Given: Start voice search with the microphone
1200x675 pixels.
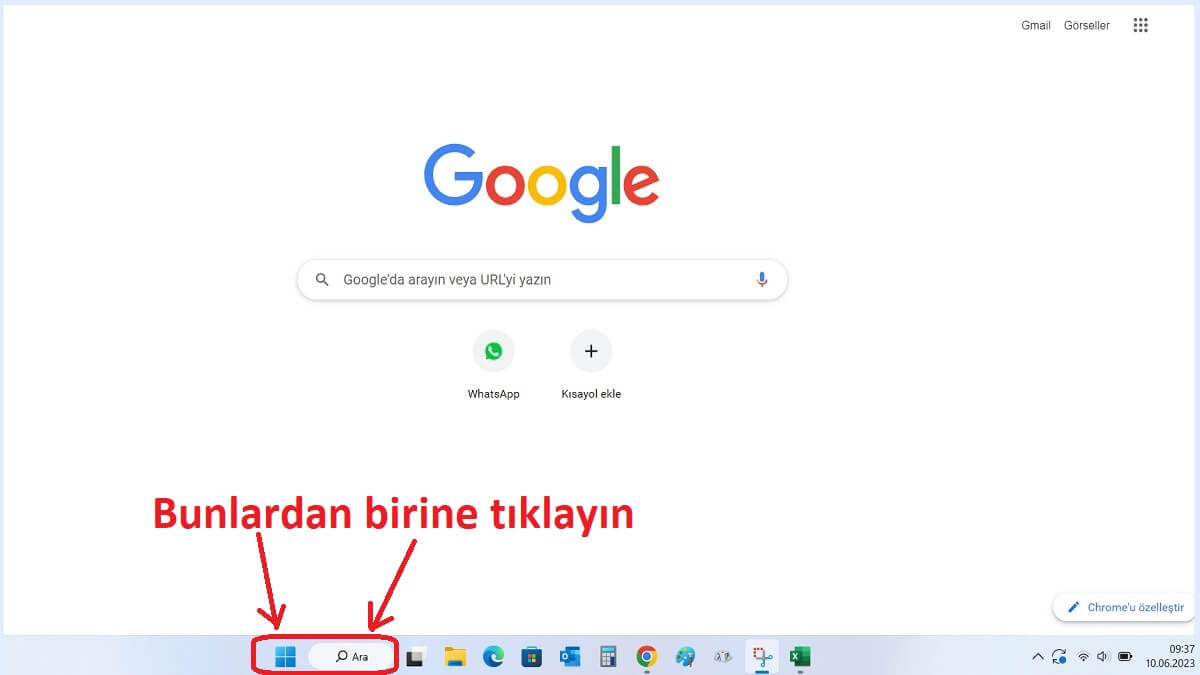Looking at the screenshot, I should click(x=762, y=280).
